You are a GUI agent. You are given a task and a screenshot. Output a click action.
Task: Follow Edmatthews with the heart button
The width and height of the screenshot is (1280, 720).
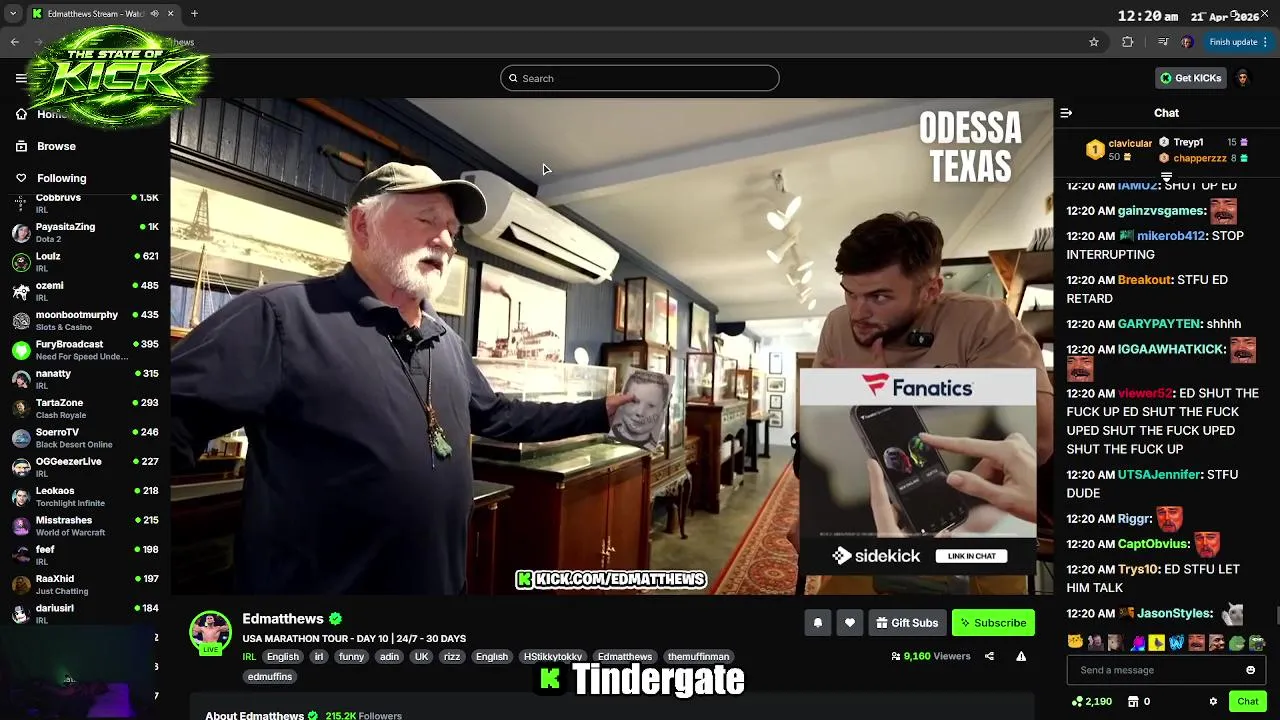click(x=850, y=623)
